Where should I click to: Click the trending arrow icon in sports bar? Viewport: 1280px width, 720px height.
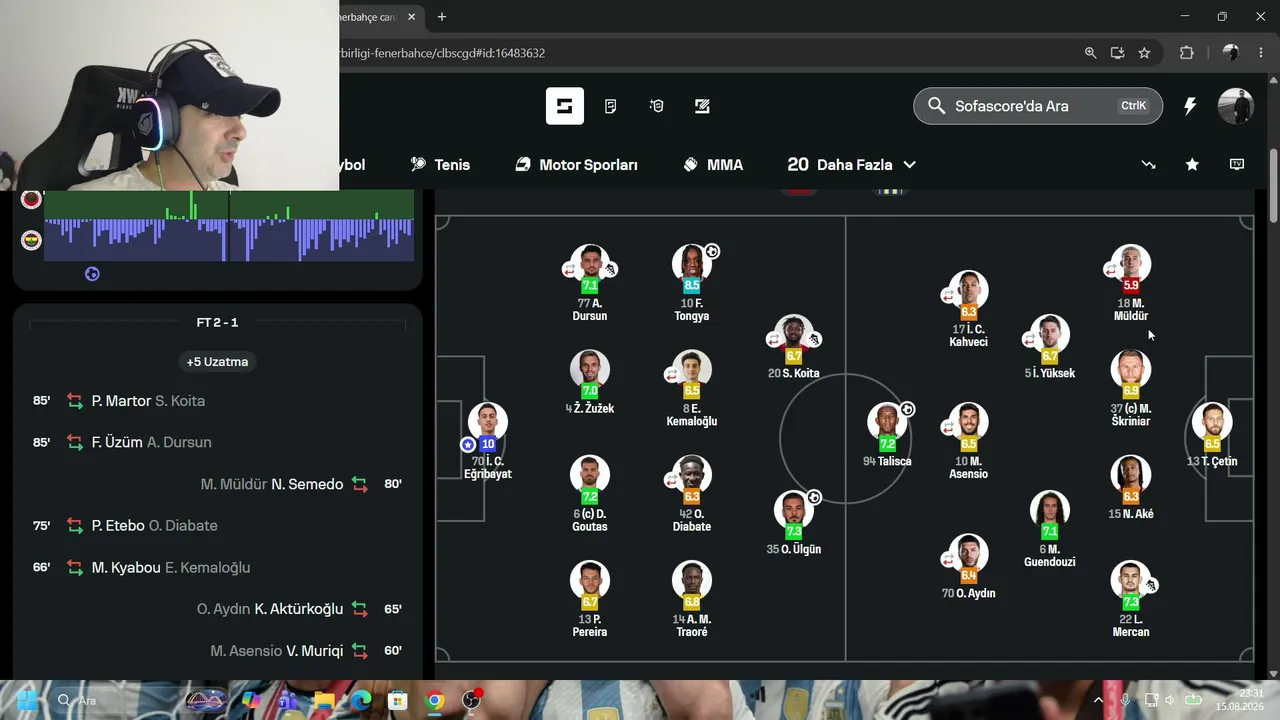tap(1148, 165)
